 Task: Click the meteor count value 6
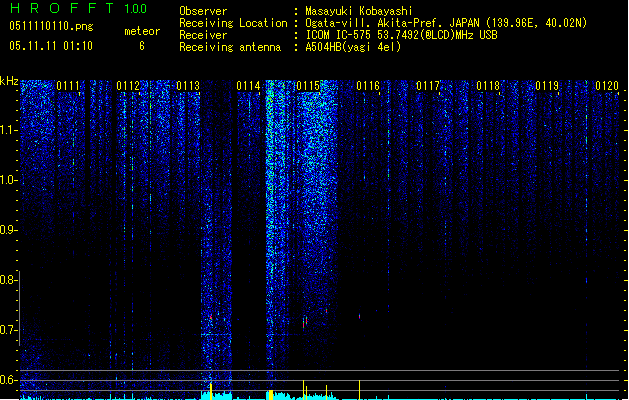point(142,46)
